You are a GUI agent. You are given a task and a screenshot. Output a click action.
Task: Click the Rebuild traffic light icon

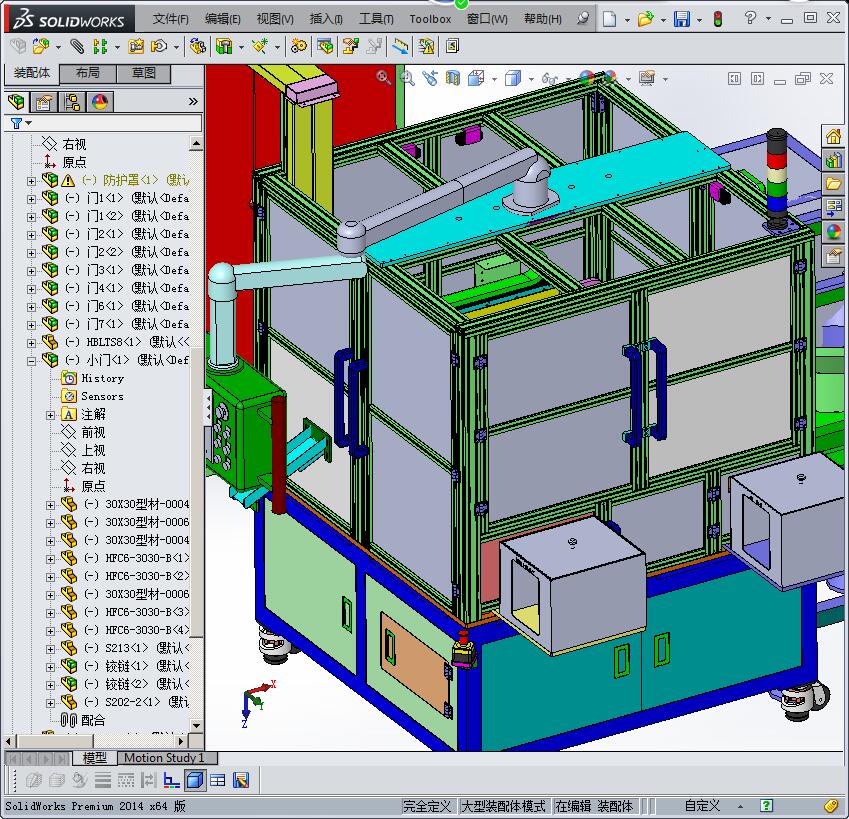(718, 19)
